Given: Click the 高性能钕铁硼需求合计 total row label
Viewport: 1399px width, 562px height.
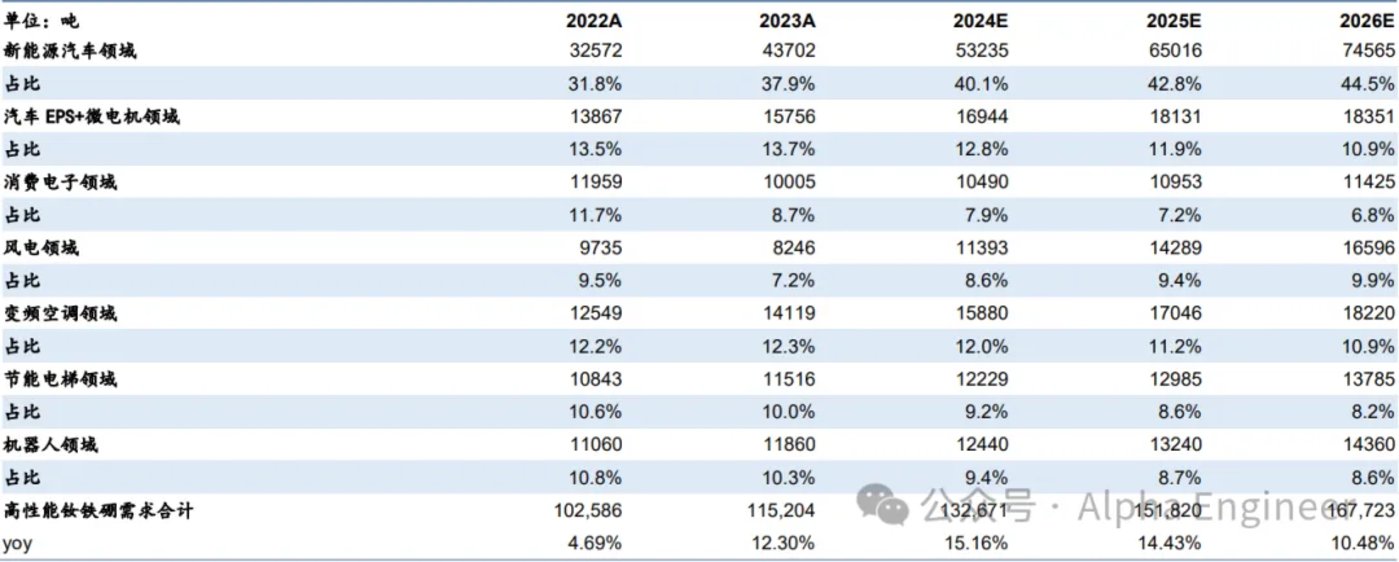Looking at the screenshot, I should pyautogui.click(x=98, y=511).
